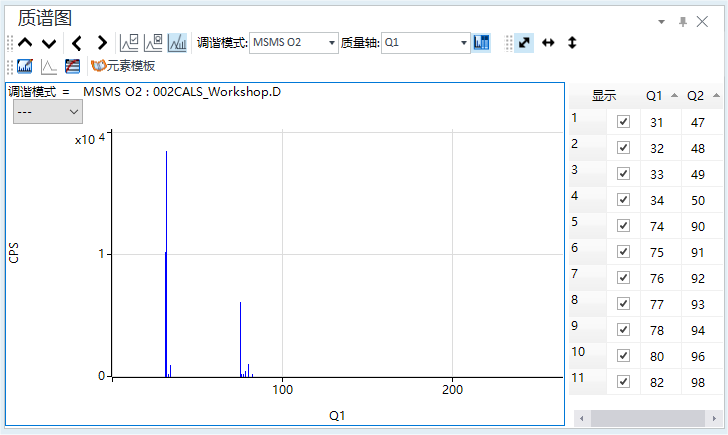Viewport: 728px width, 435px height.
Task: Select row header number 11
Action: coord(588,382)
